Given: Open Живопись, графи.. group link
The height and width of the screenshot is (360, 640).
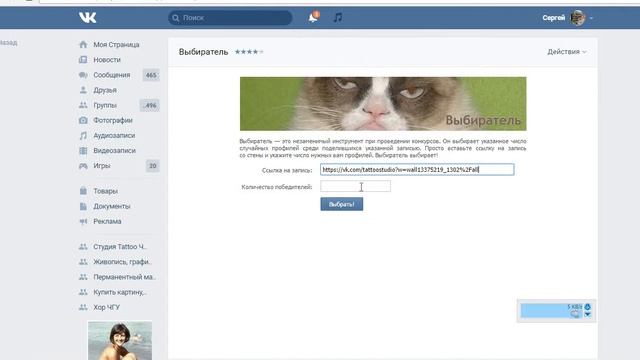Looking at the screenshot, I should point(122,262).
